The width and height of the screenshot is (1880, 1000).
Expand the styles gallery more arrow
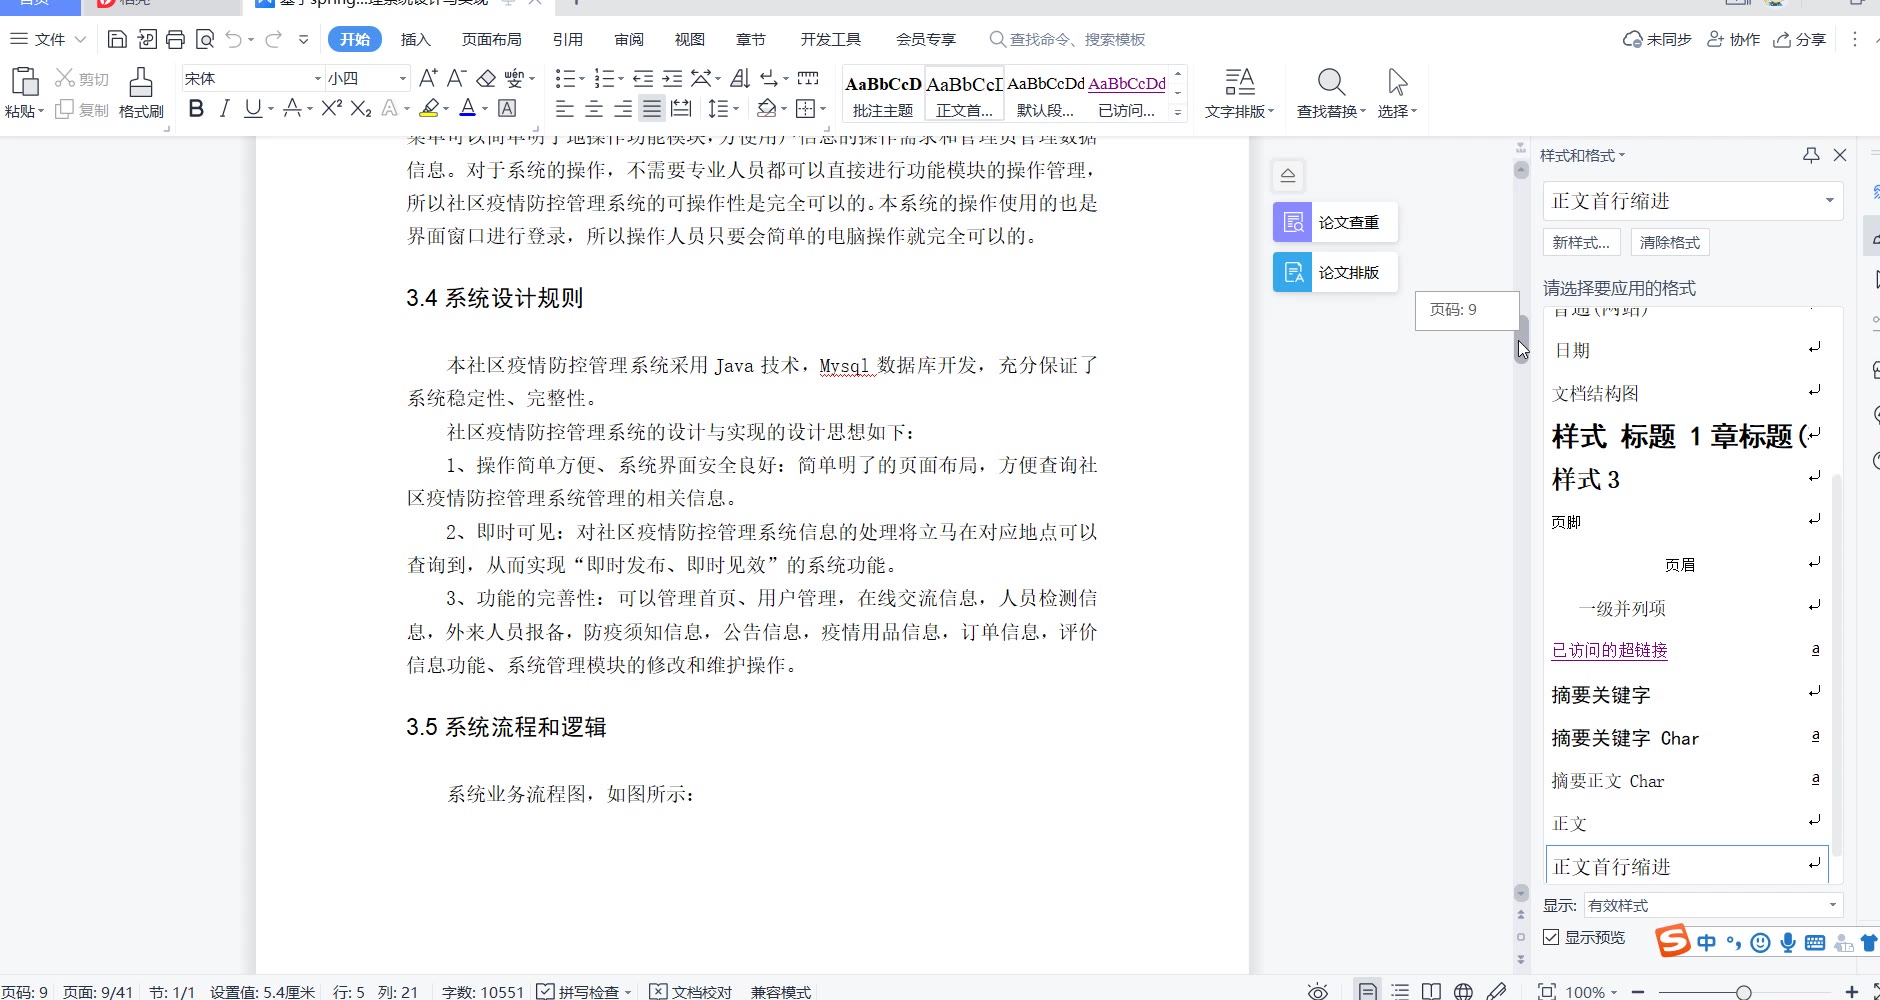(x=1178, y=112)
